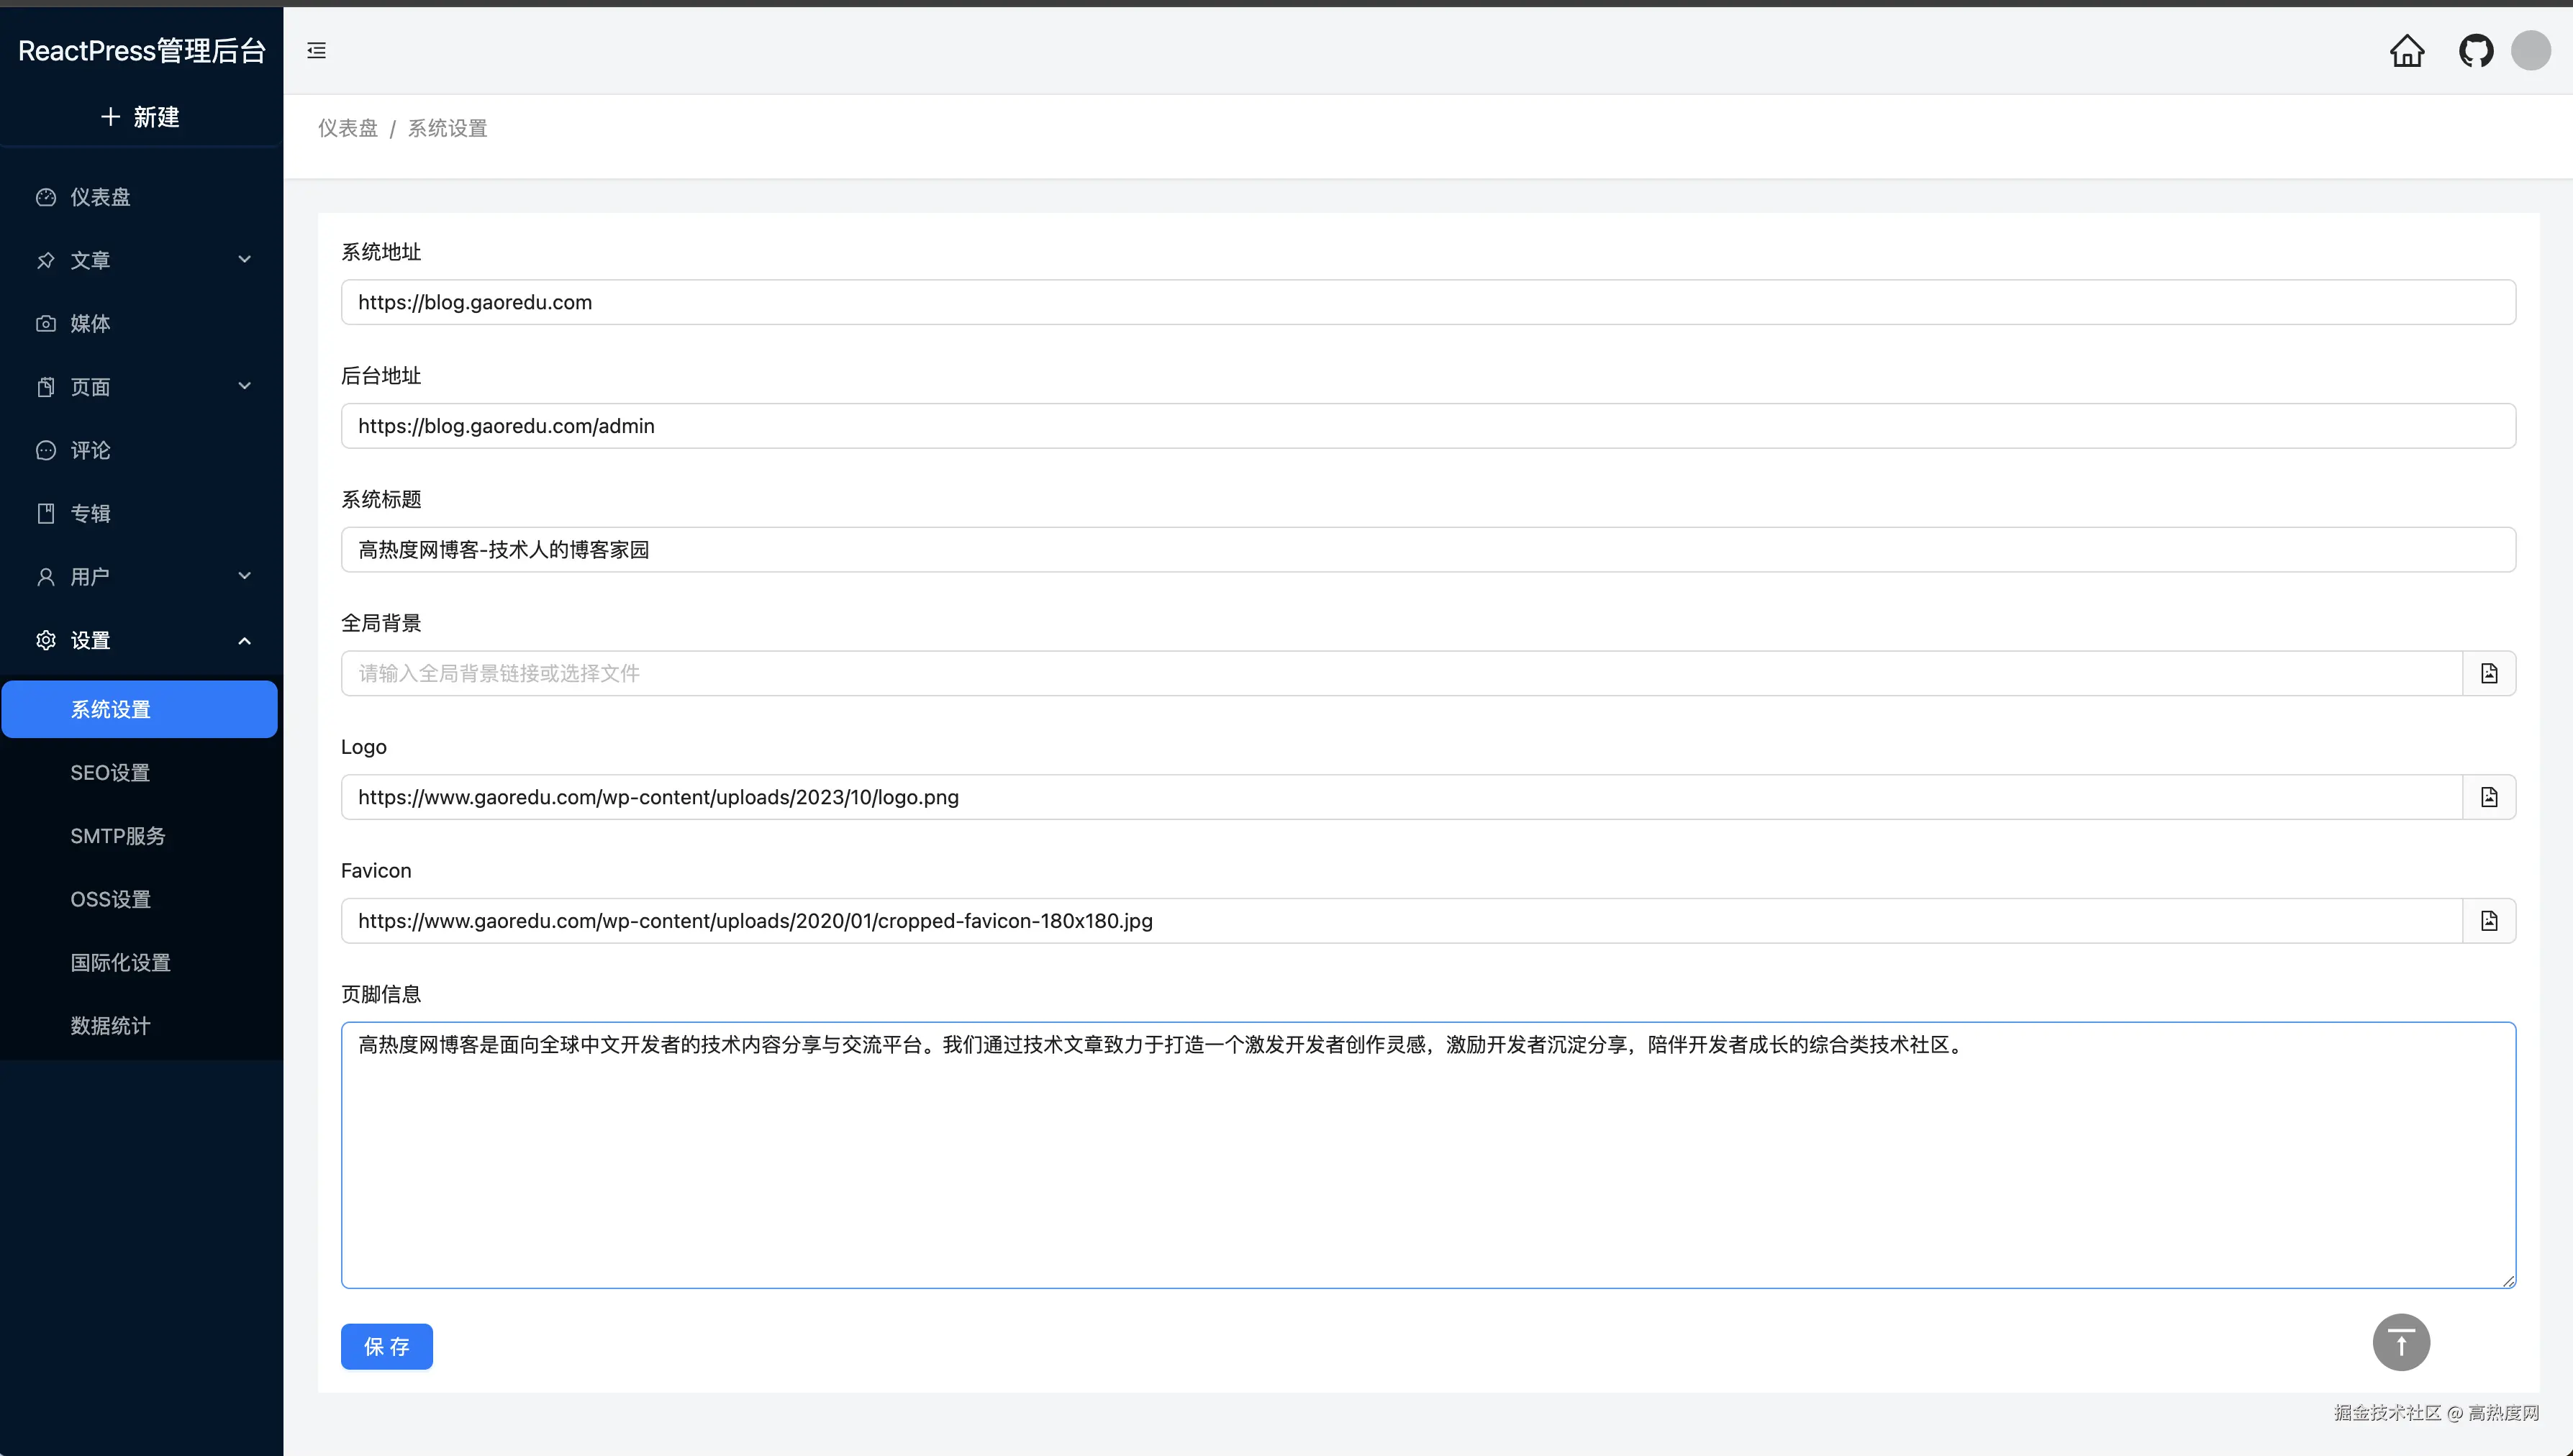
Task: Click file picker icon for Logo field
Action: [2488, 797]
